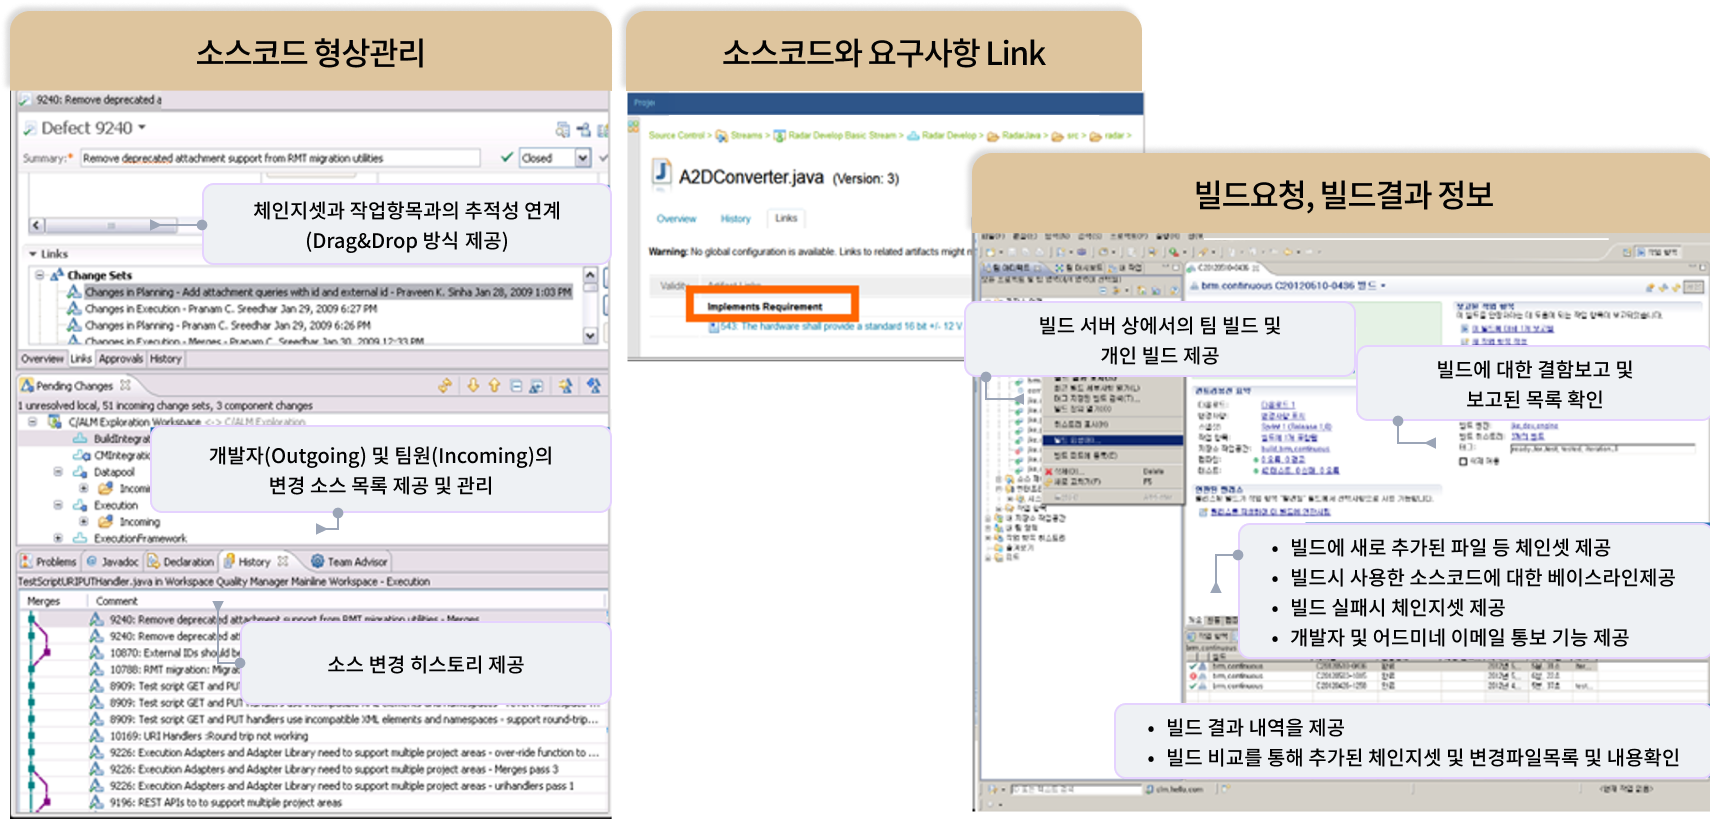Switch to the defect Overview tab

tap(42, 358)
